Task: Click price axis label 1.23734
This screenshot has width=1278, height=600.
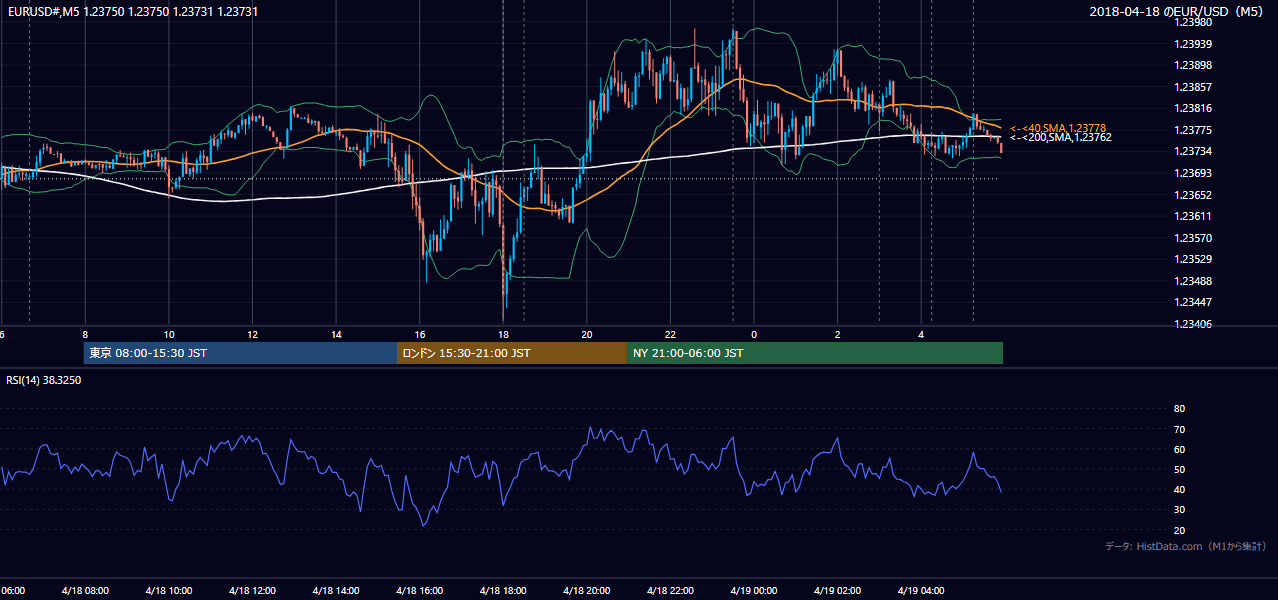Action: [x=1192, y=151]
